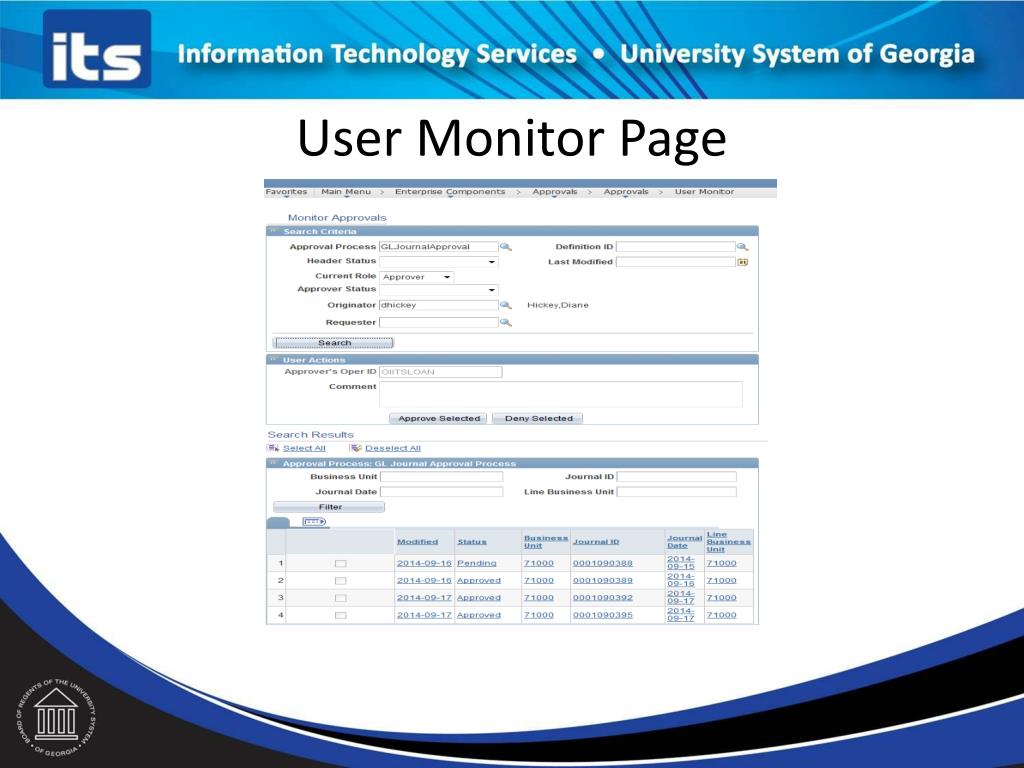Open Requester lookup magnifier icon
This screenshot has height=768, width=1024.
pyautogui.click(x=505, y=323)
